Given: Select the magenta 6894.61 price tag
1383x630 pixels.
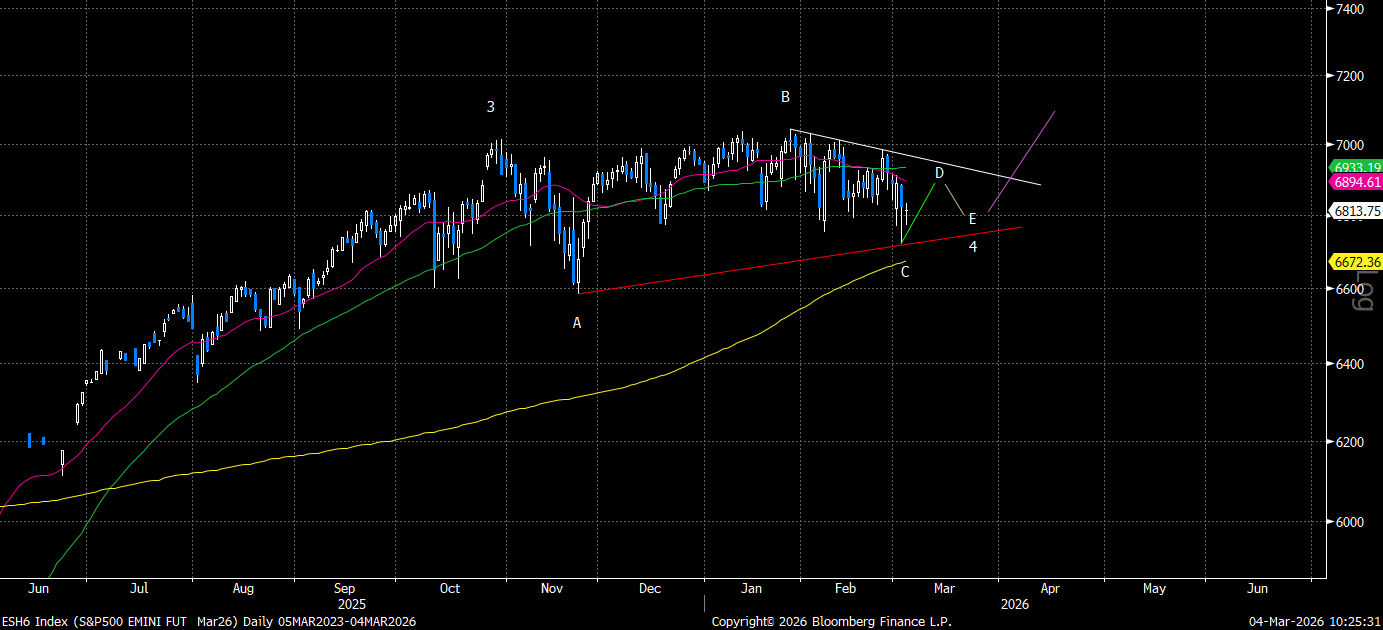Looking at the screenshot, I should tap(1355, 182).
